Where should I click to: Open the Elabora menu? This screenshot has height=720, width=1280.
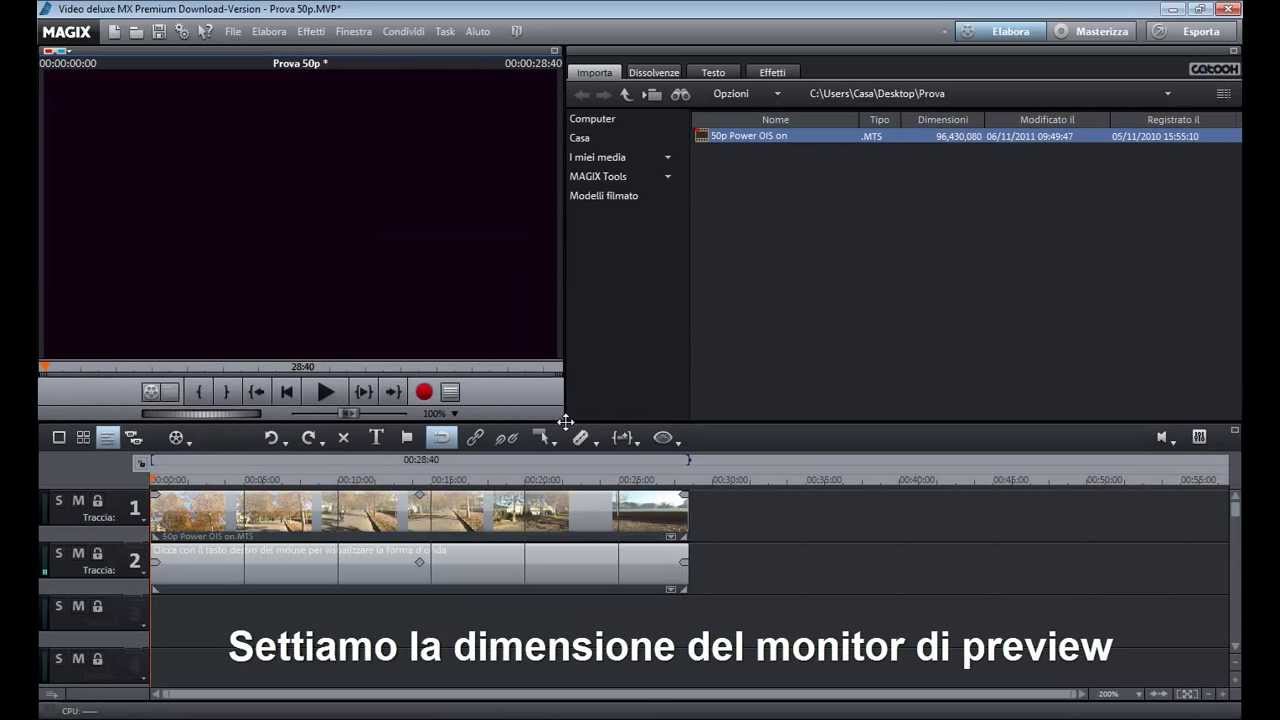click(269, 32)
